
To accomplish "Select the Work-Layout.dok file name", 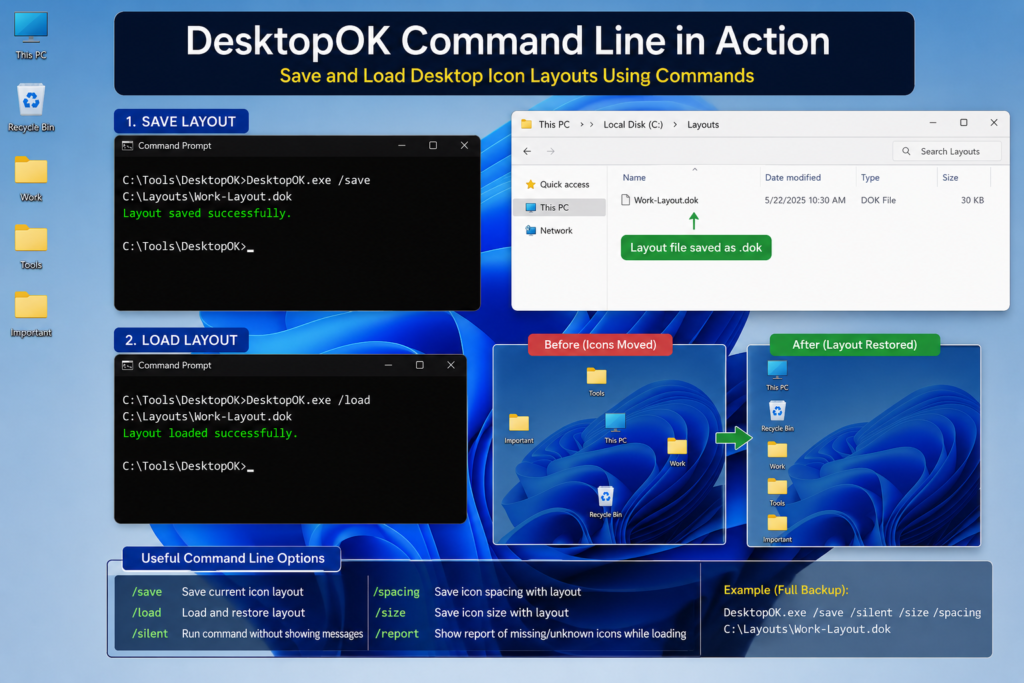I will click(666, 200).
